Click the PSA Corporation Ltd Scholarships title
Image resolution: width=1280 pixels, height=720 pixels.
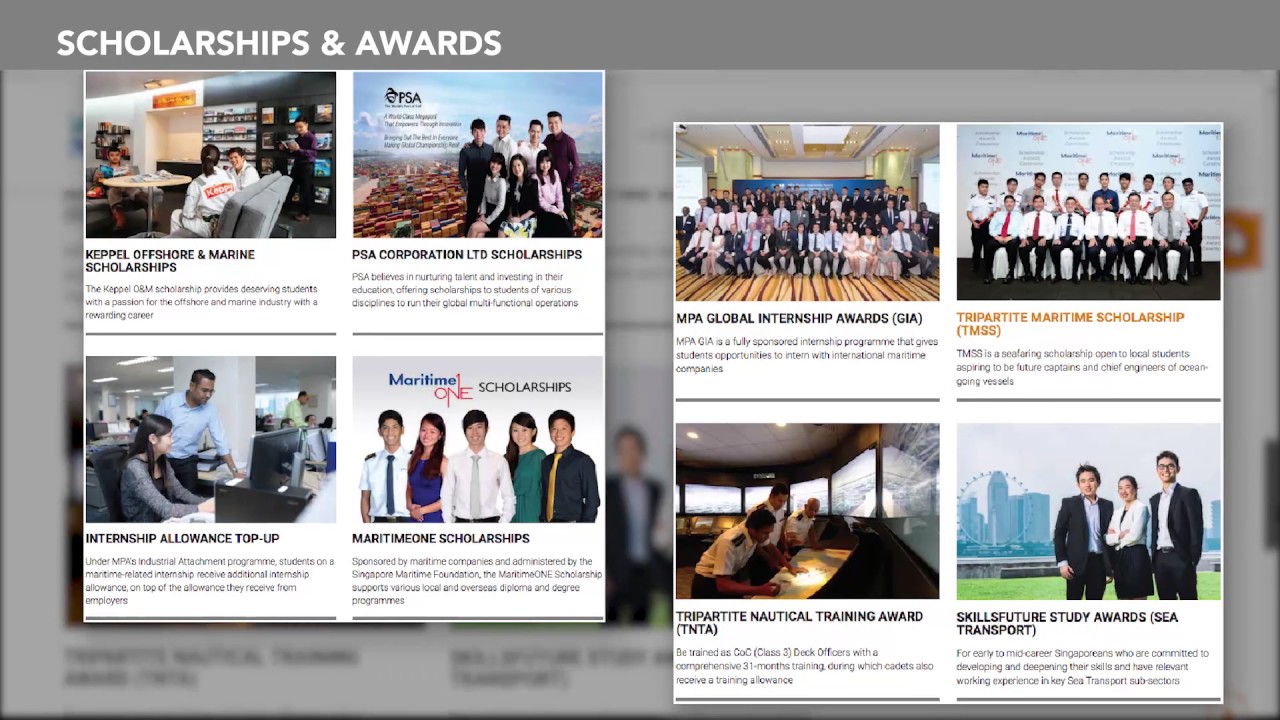[467, 255]
